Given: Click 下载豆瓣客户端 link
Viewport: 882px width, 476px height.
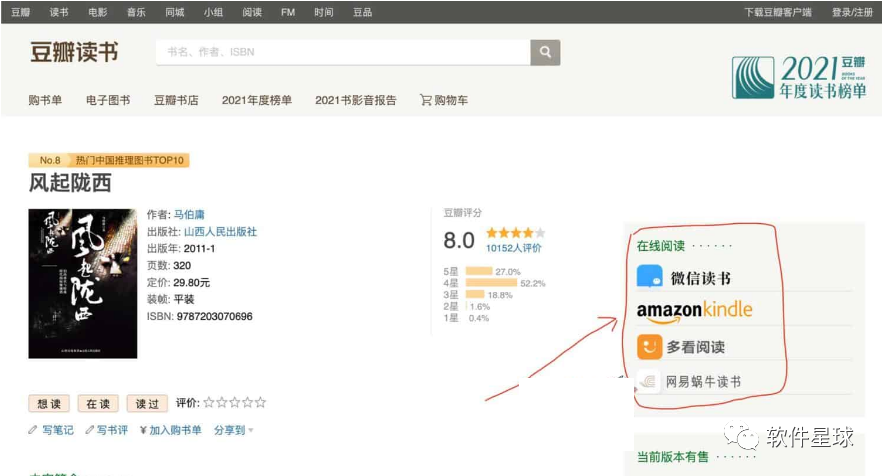Looking at the screenshot, I should point(778,12).
